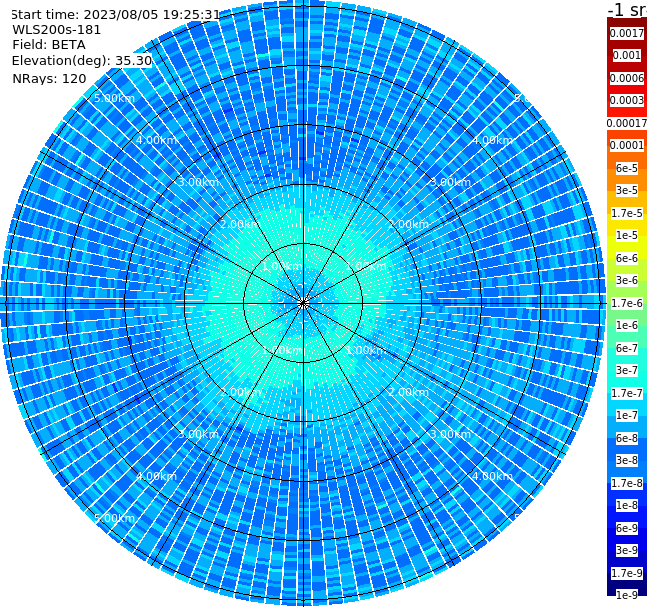647x607 pixels.
Task: Click the lower-left 4.00km range label
Action: (x=156, y=476)
